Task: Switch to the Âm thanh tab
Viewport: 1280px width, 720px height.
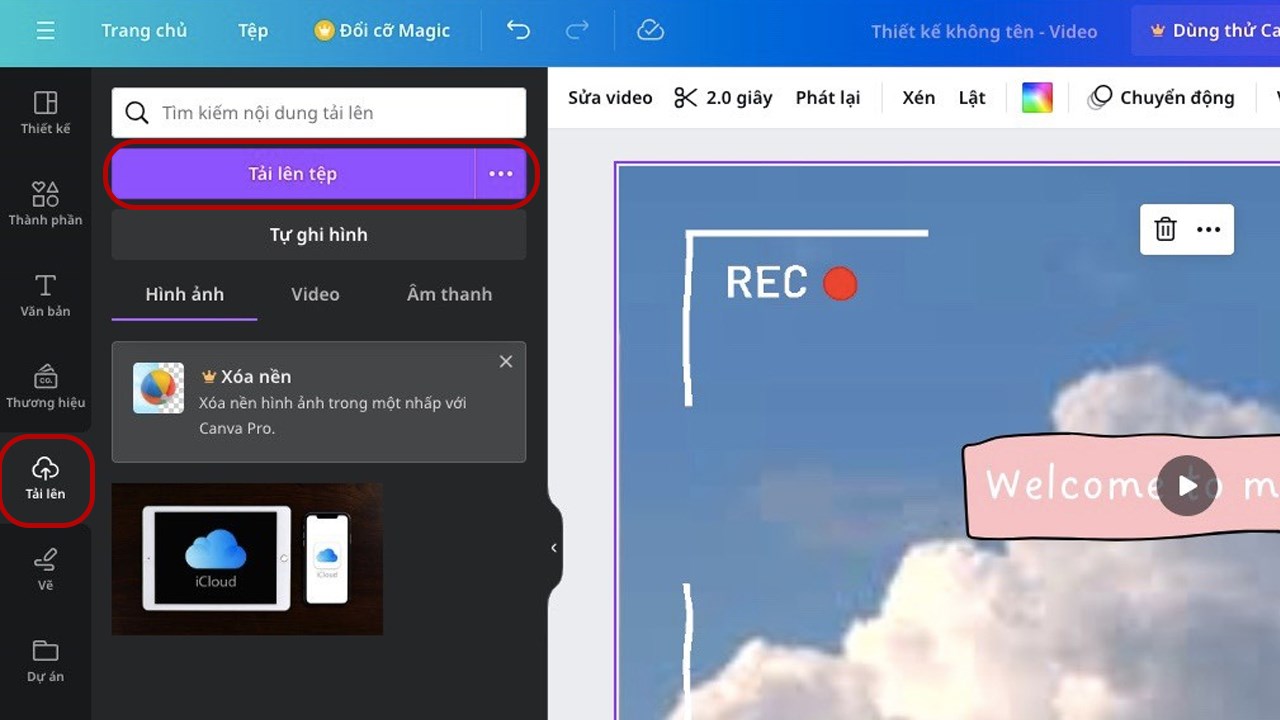Action: tap(449, 294)
